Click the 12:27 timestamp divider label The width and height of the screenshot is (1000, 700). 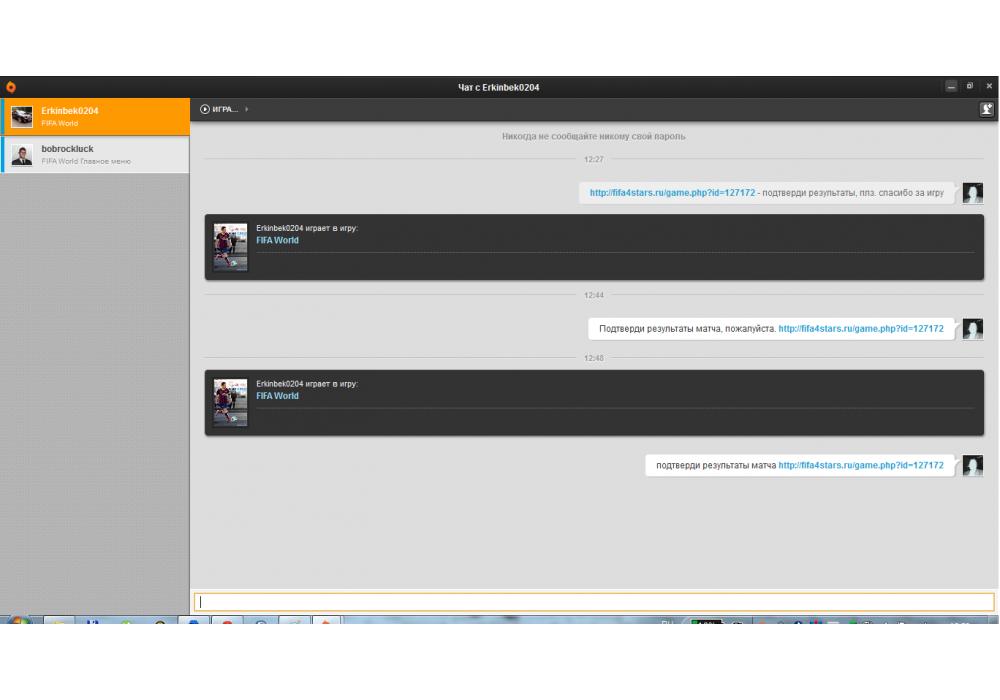tap(594, 159)
